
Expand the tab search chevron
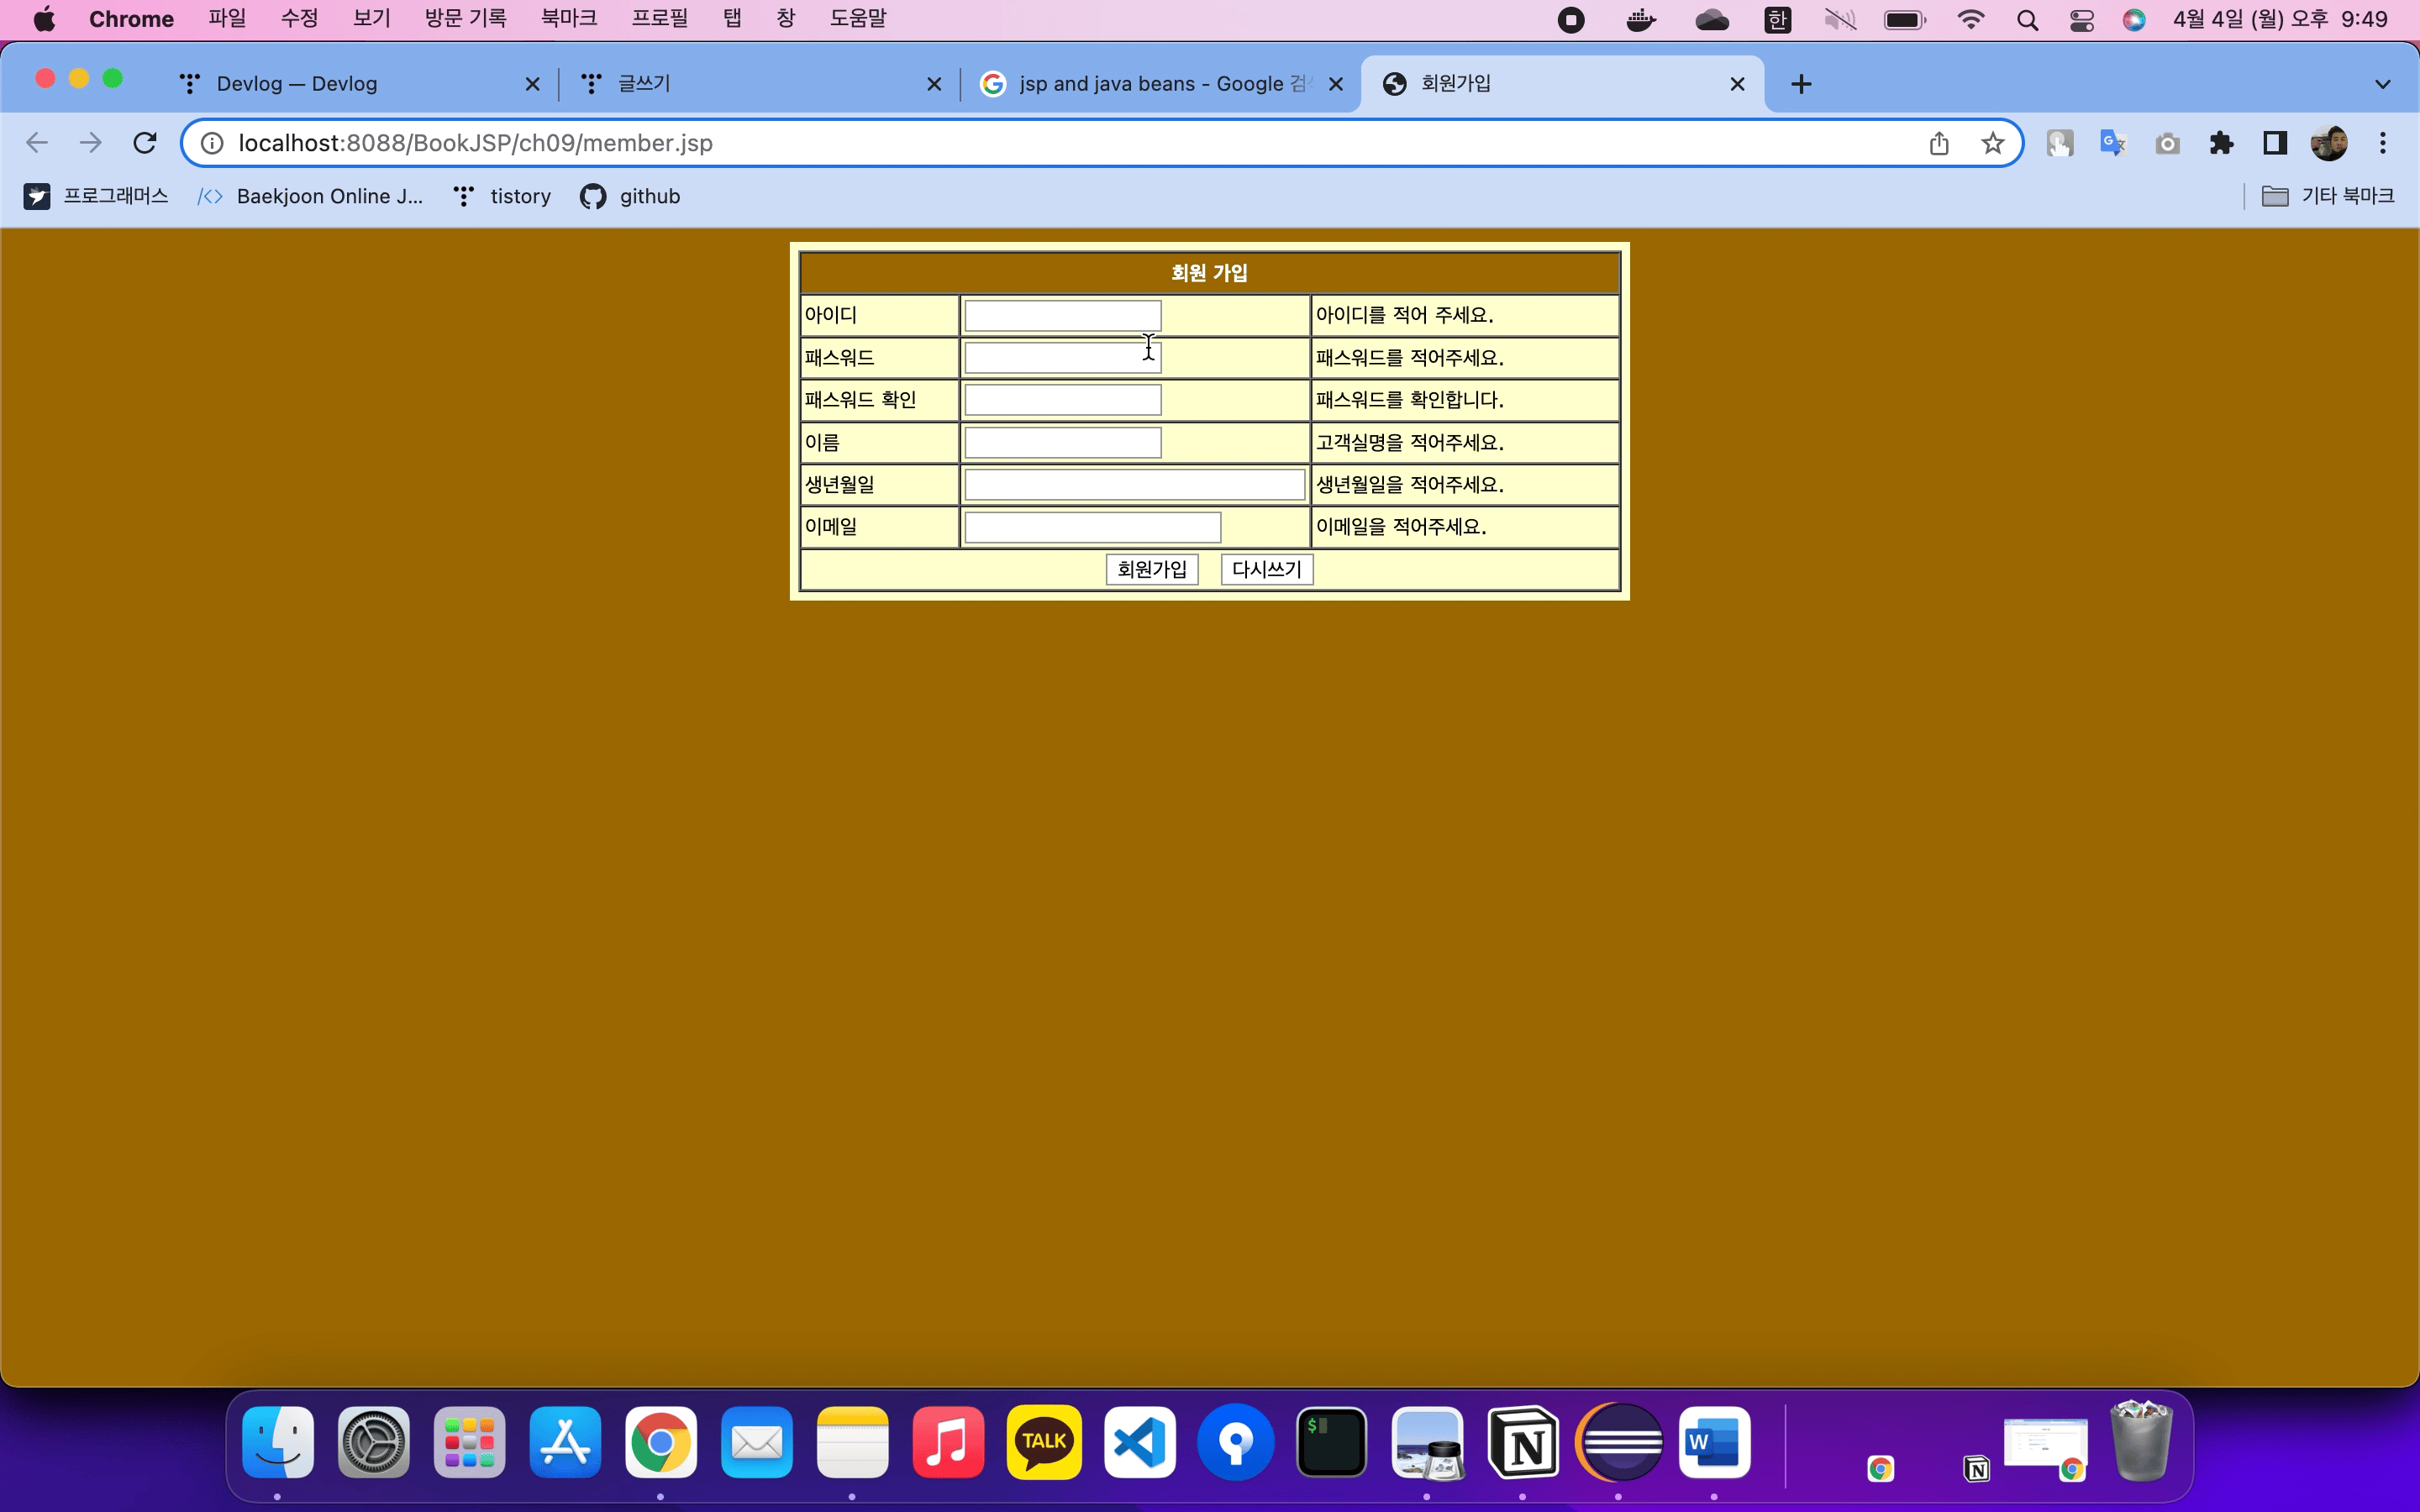coord(2383,84)
